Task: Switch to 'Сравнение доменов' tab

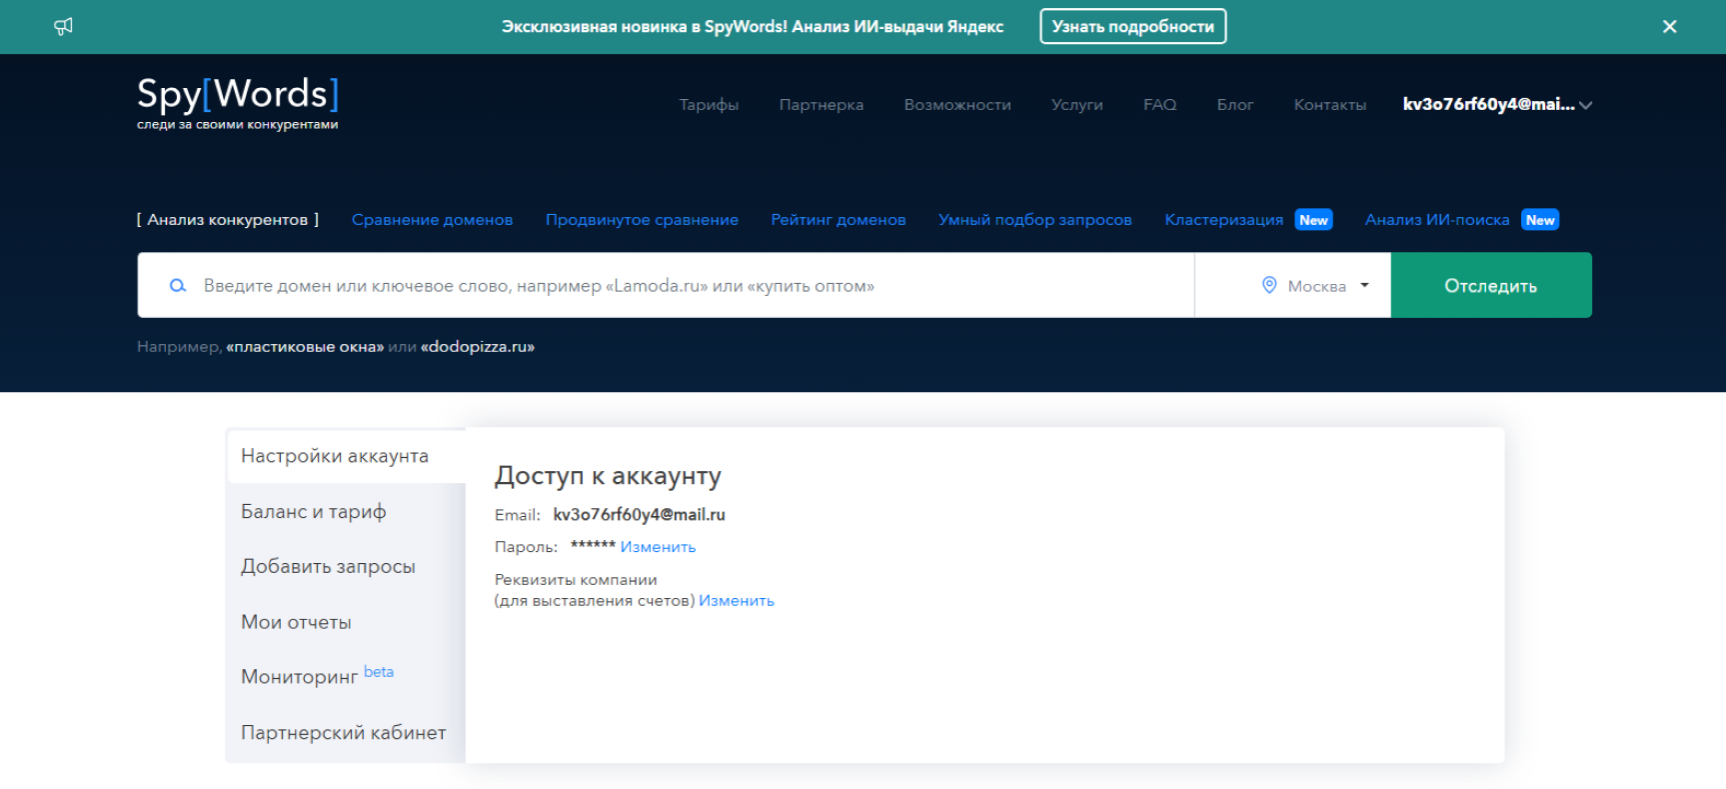Action: 432,220
